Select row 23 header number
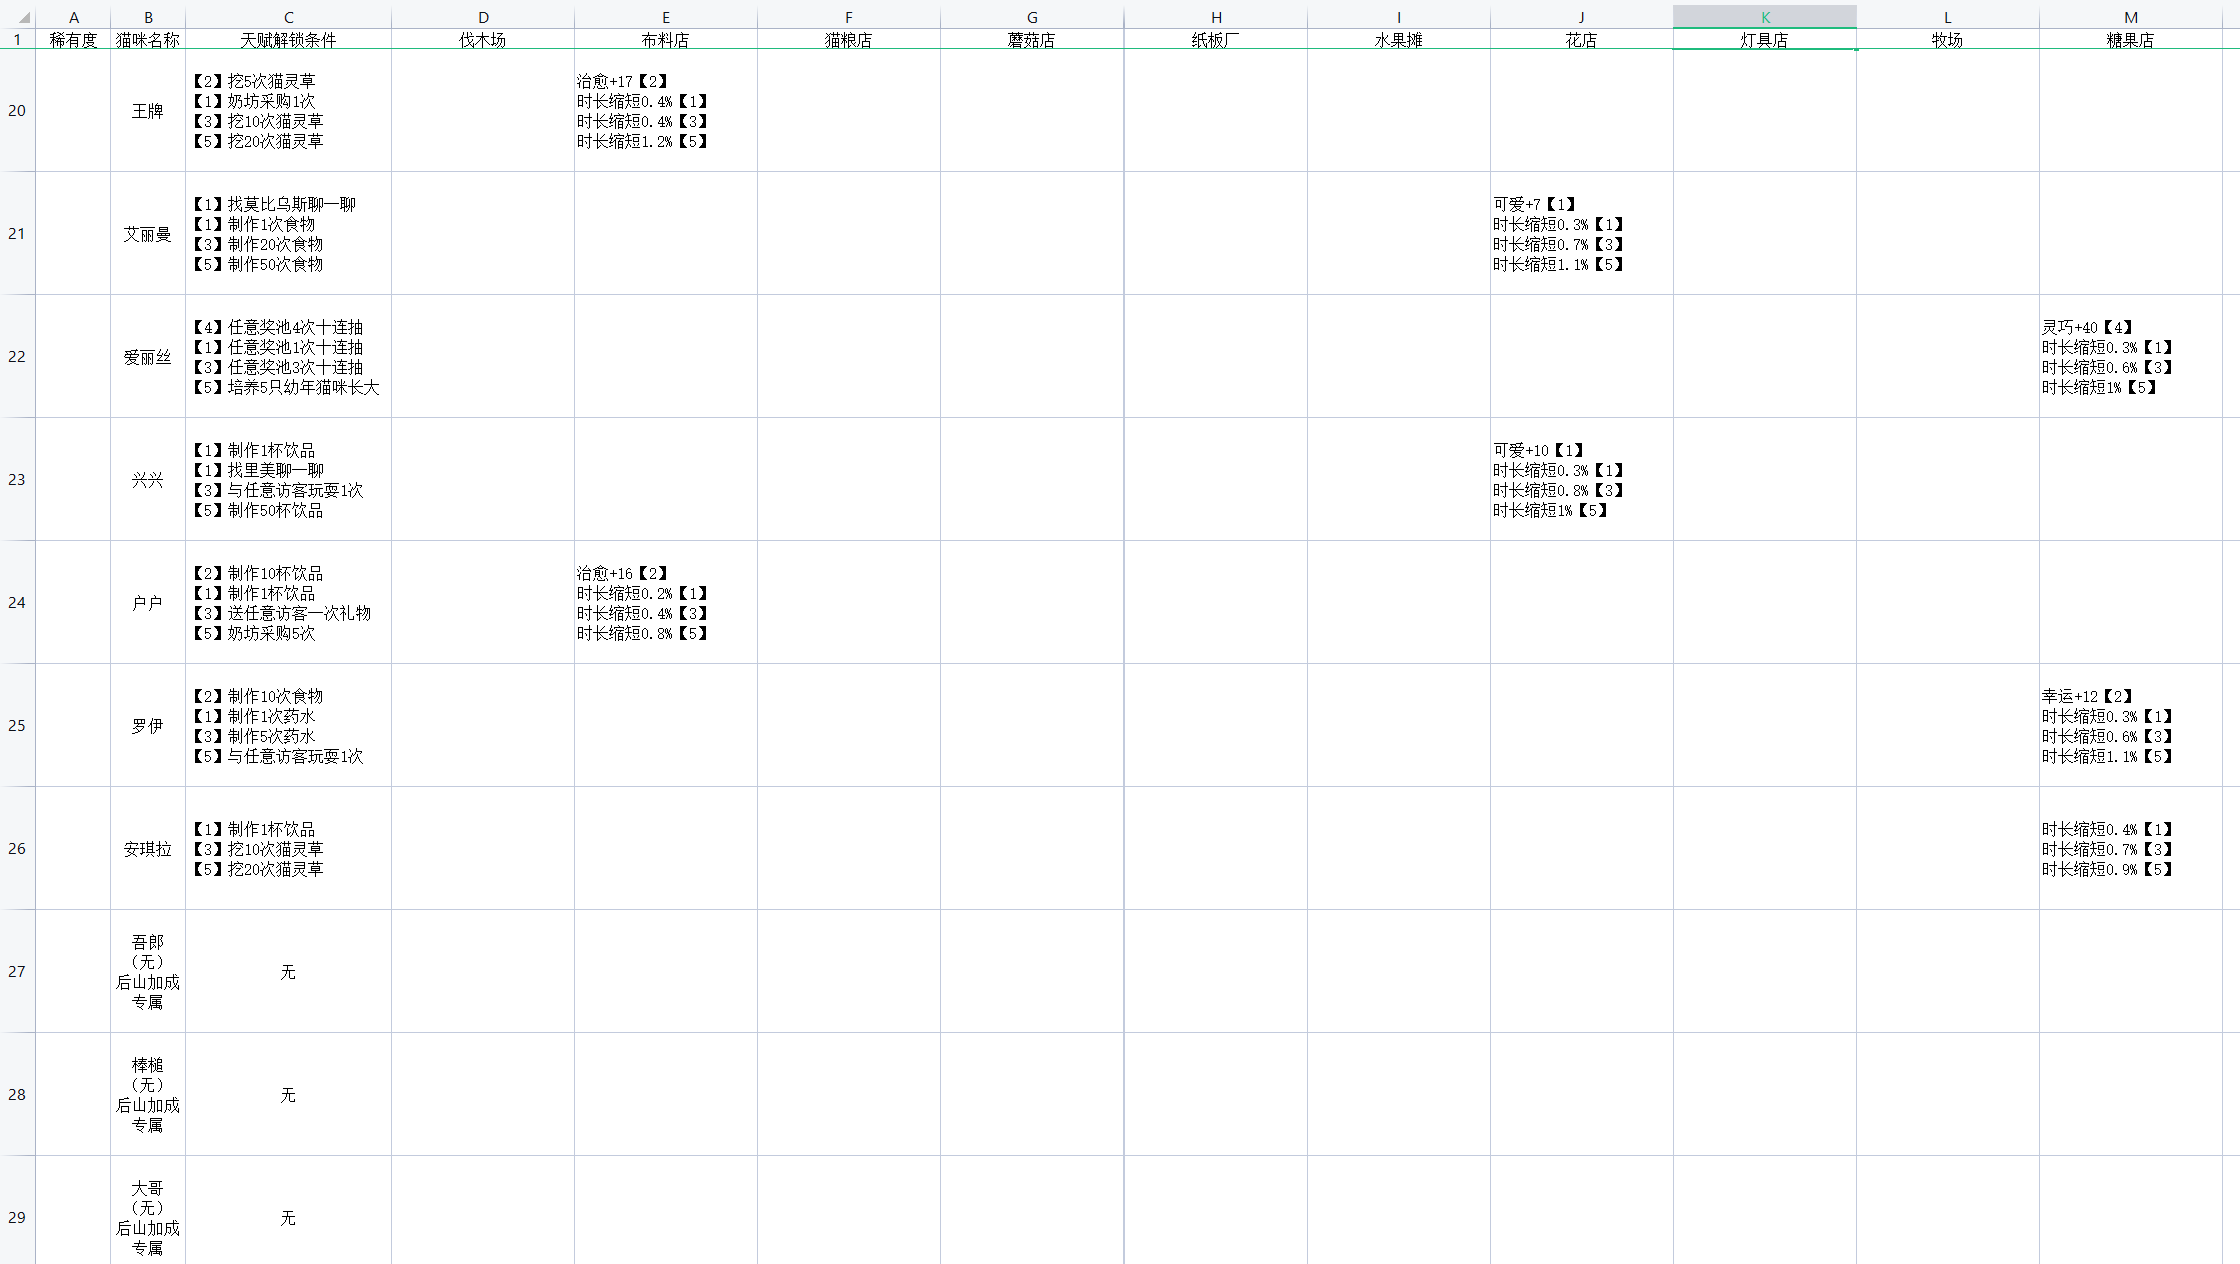 17,479
